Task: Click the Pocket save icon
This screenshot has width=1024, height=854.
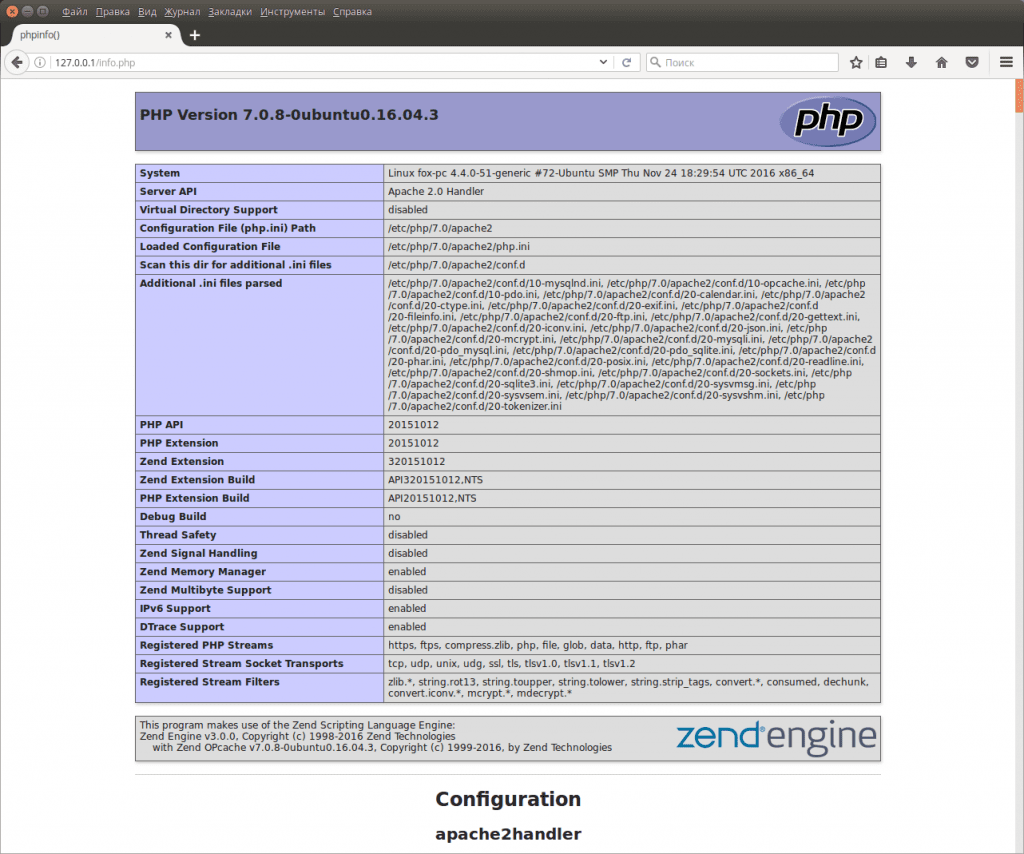Action: click(x=971, y=62)
